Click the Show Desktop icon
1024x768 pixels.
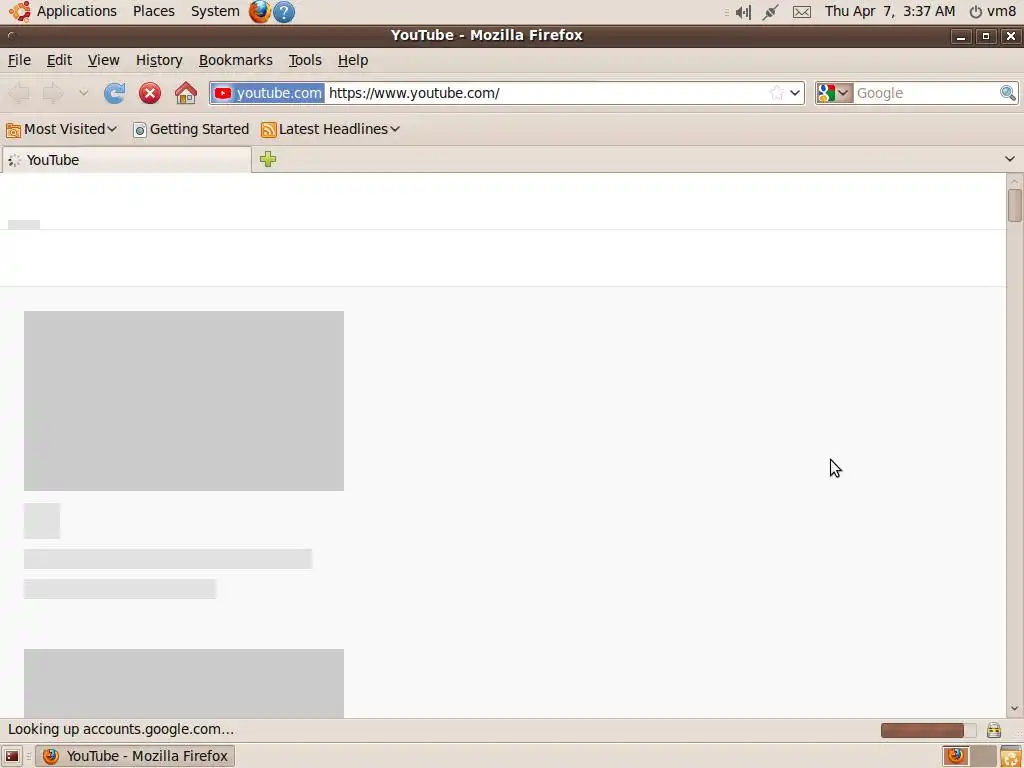(x=12, y=756)
